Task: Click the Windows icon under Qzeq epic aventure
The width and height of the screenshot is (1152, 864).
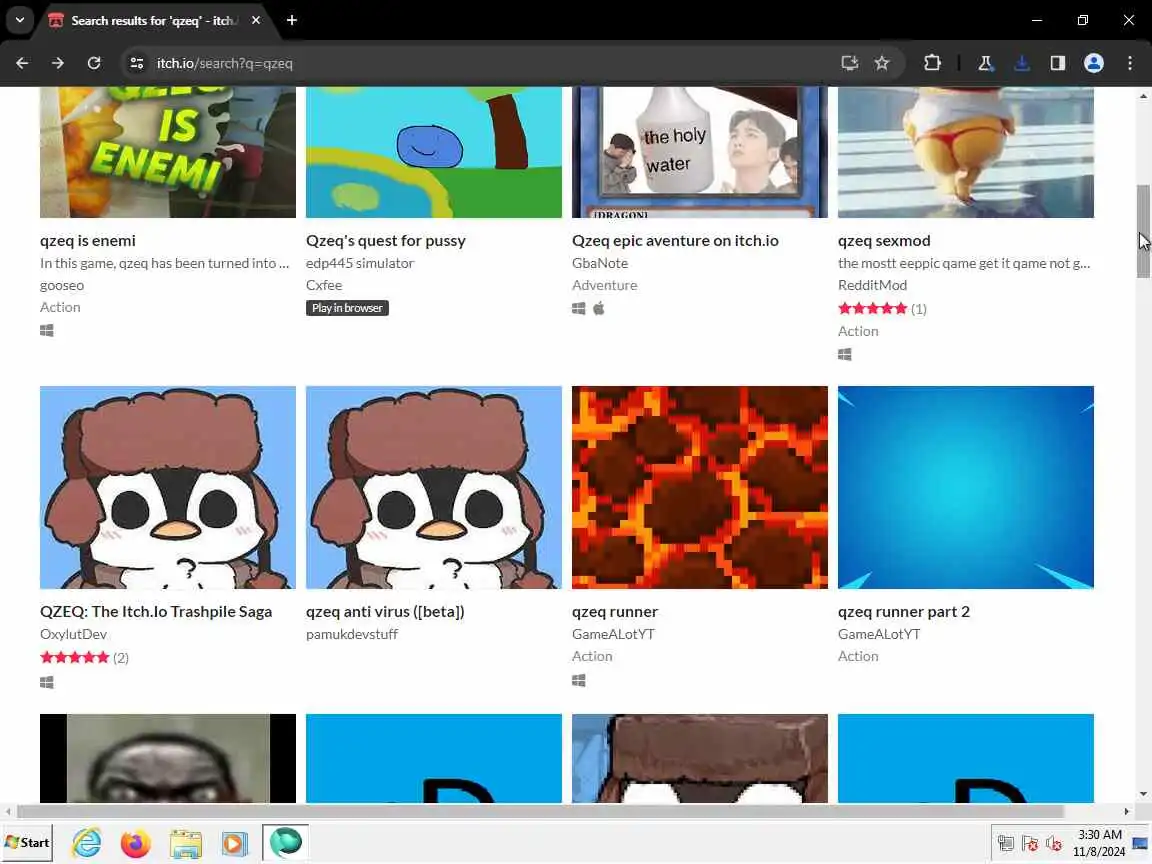Action: (578, 309)
